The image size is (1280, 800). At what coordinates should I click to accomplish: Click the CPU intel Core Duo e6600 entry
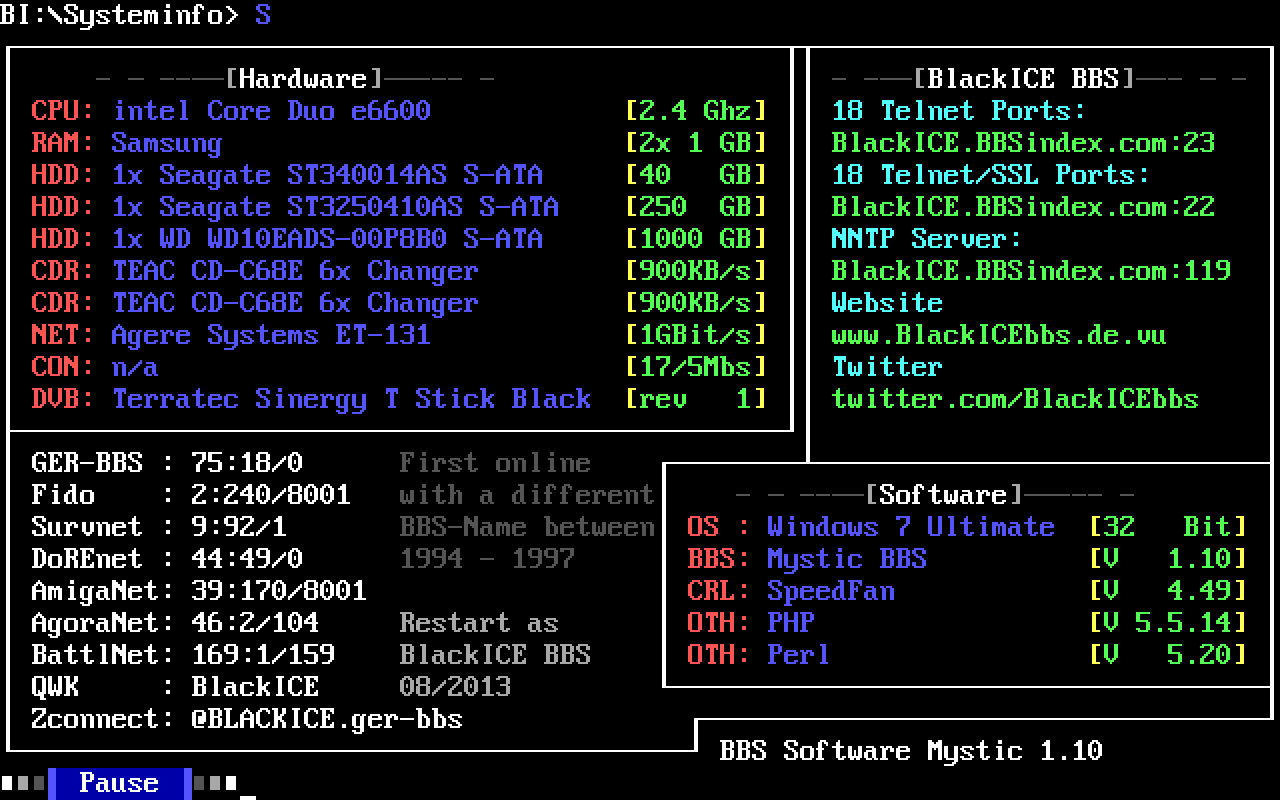pos(271,111)
